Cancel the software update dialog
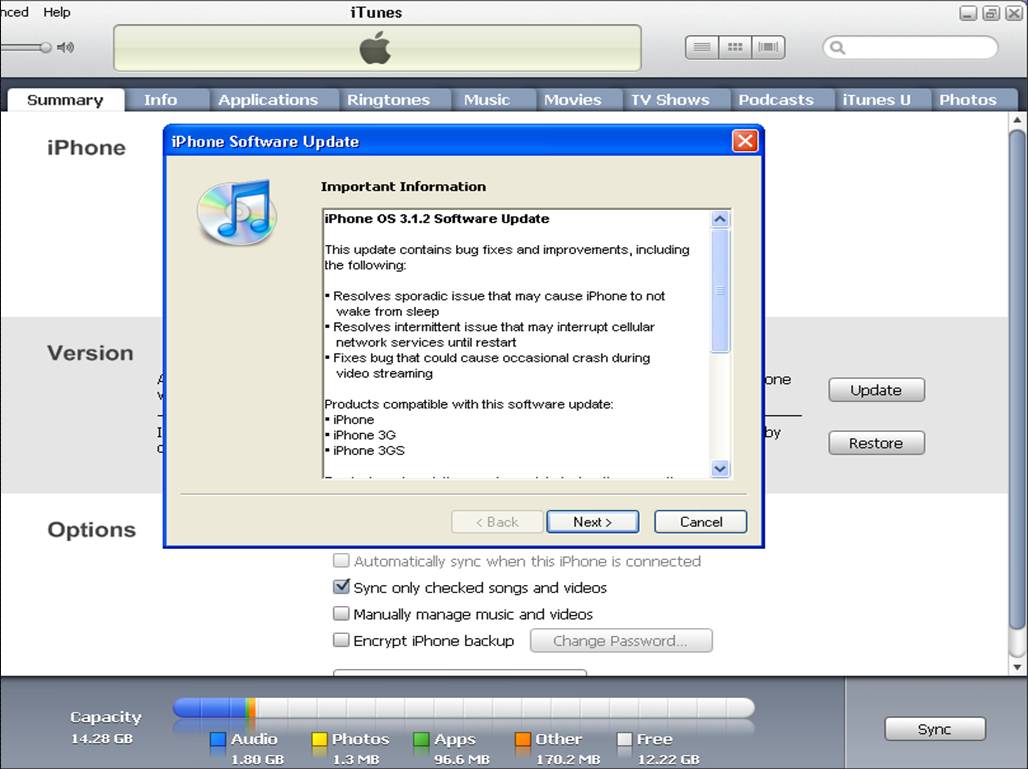 coord(700,522)
